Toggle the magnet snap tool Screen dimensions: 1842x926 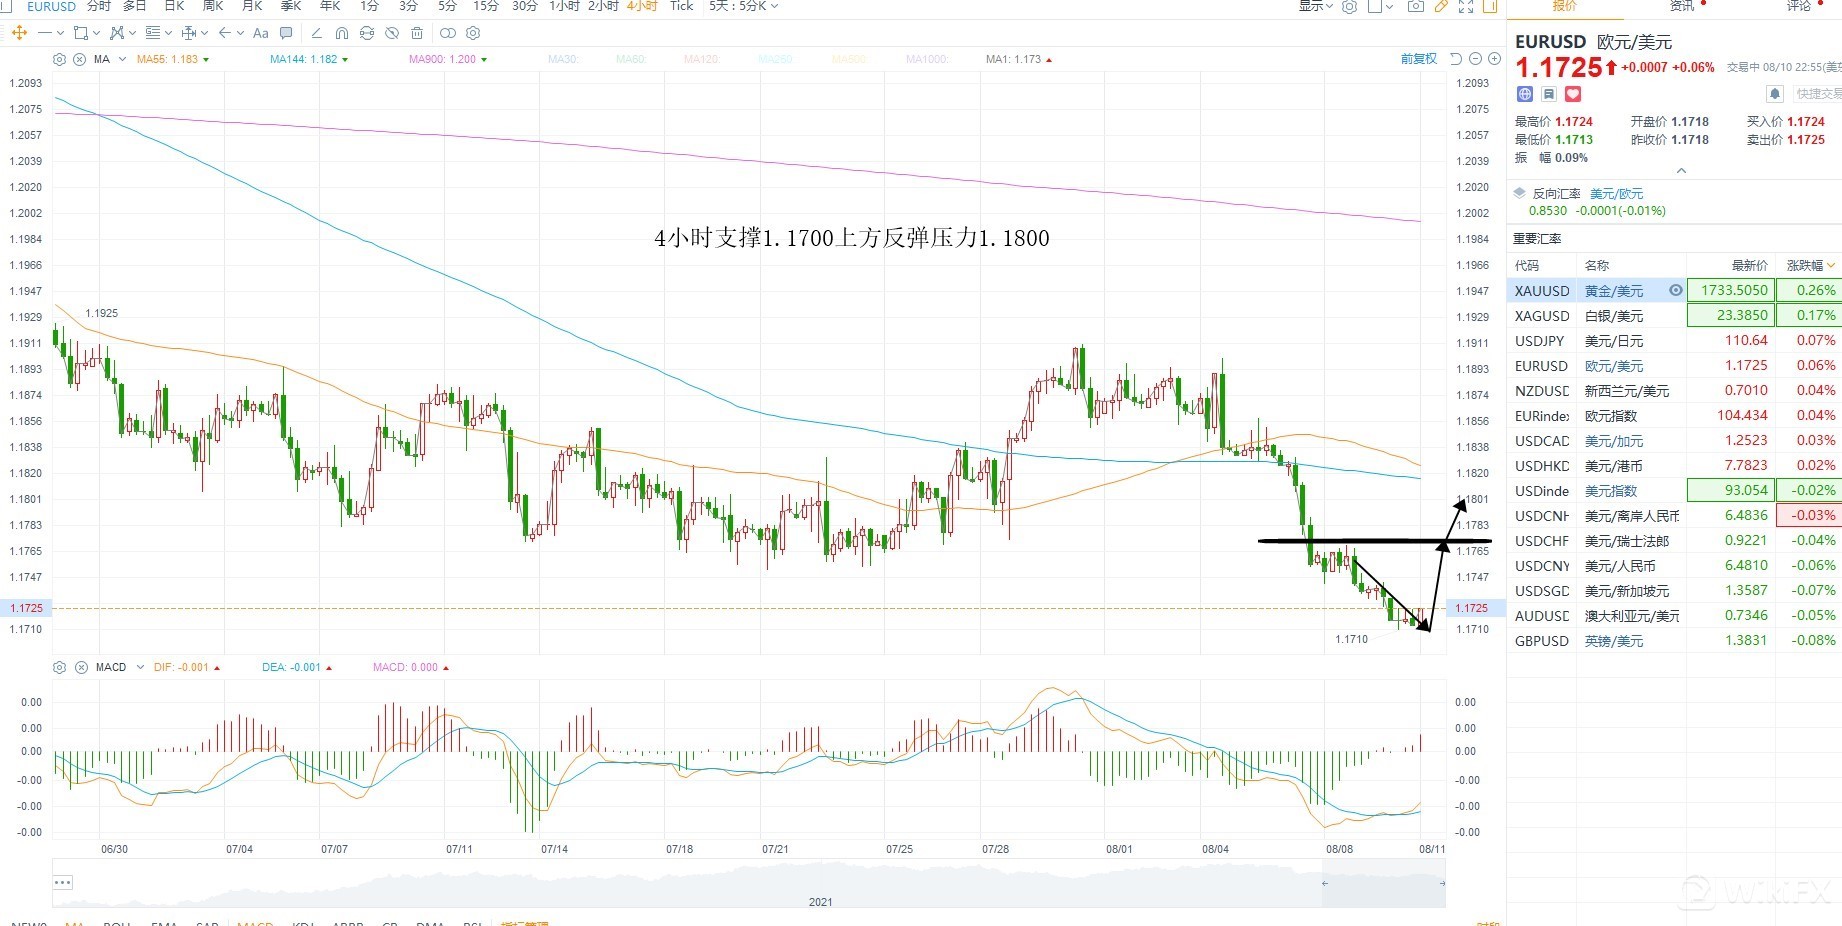point(342,33)
